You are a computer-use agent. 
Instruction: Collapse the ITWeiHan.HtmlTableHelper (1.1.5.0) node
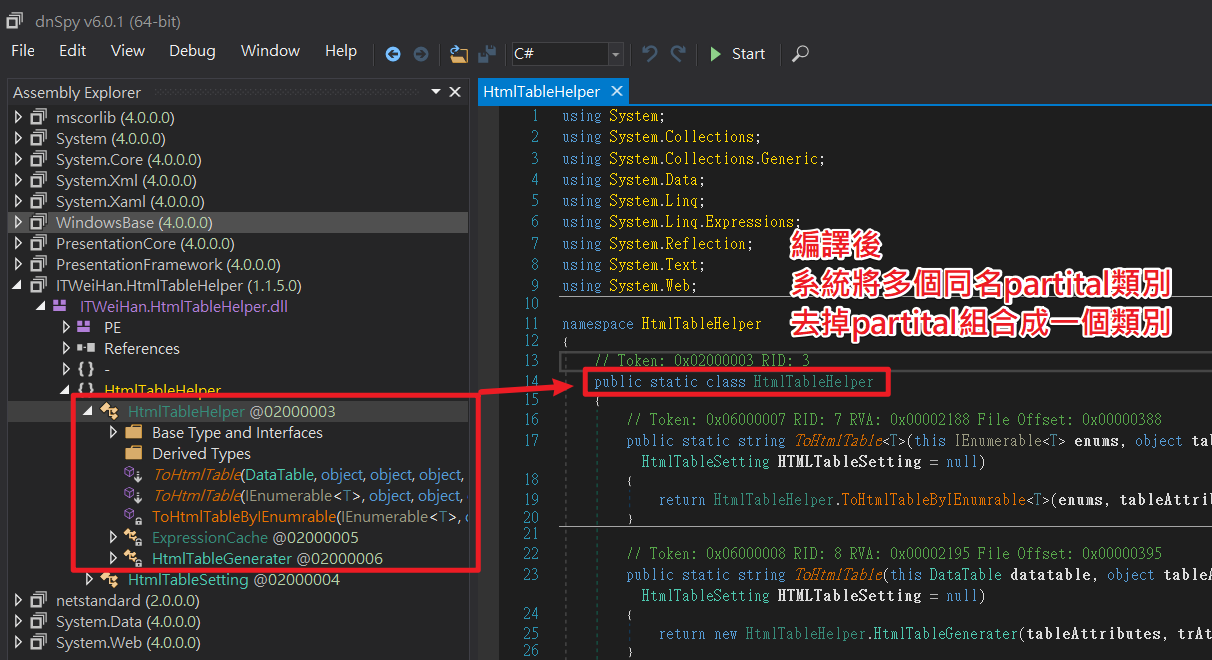[18, 286]
